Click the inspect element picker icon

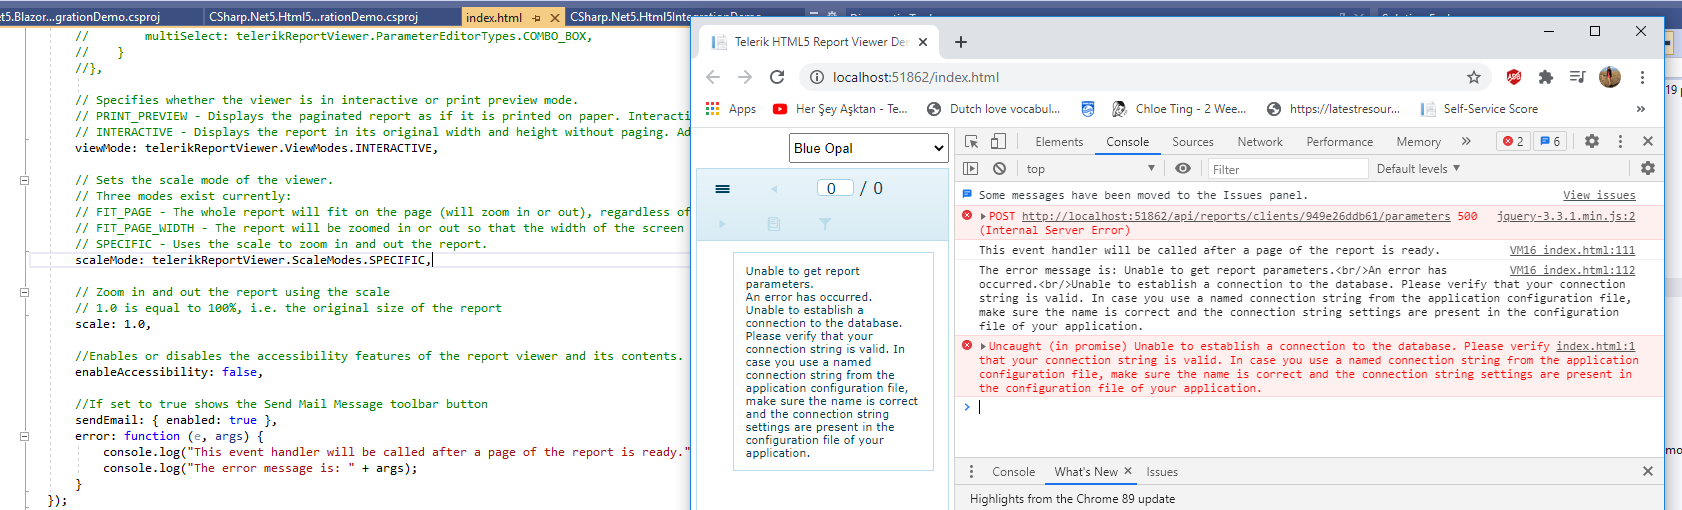[971, 142]
